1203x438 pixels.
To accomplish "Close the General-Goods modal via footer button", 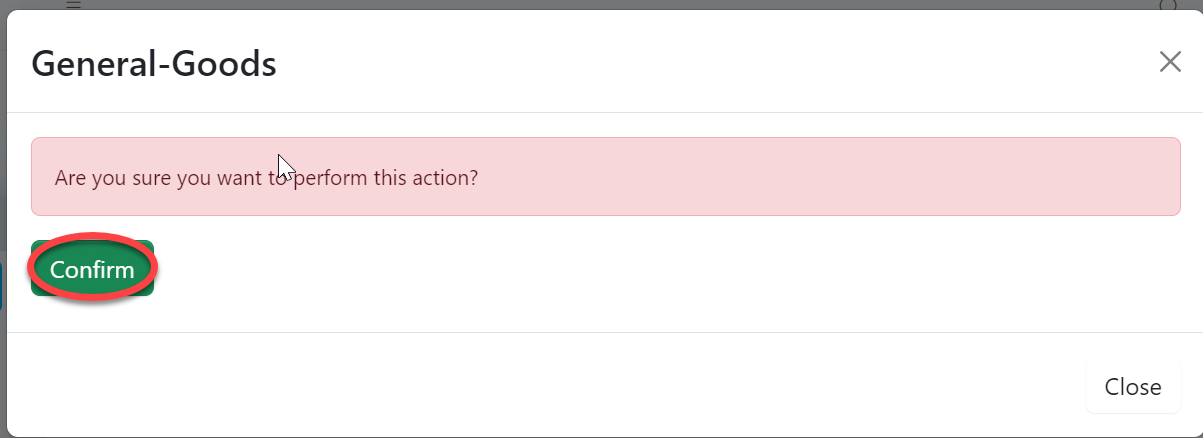I will tap(1132, 387).
